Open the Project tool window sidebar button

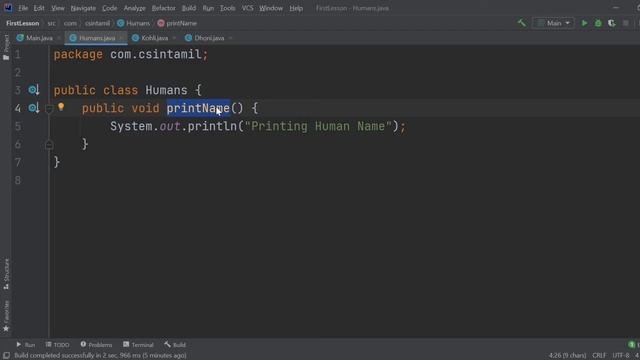[x=6, y=47]
